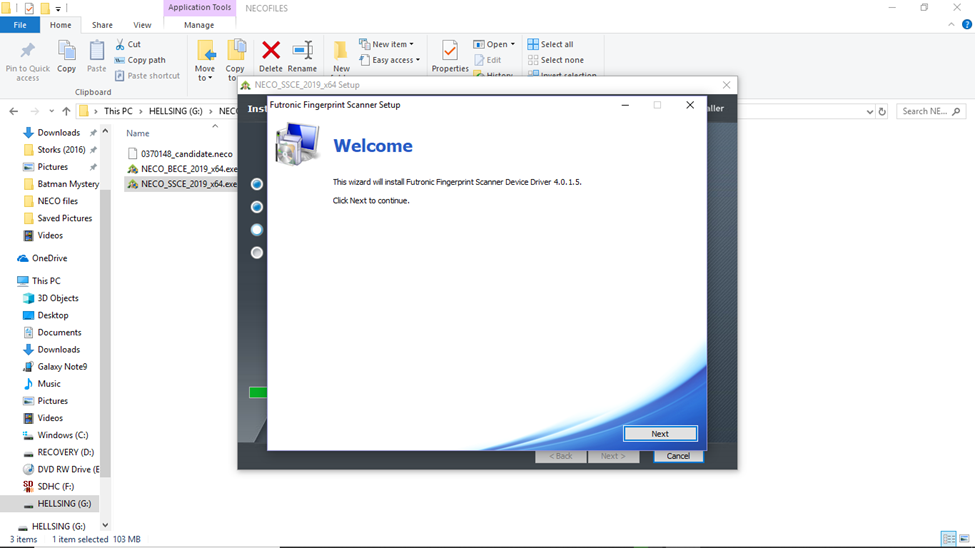
Task: Open the File menu tab
Action: pyautogui.click(x=20, y=25)
